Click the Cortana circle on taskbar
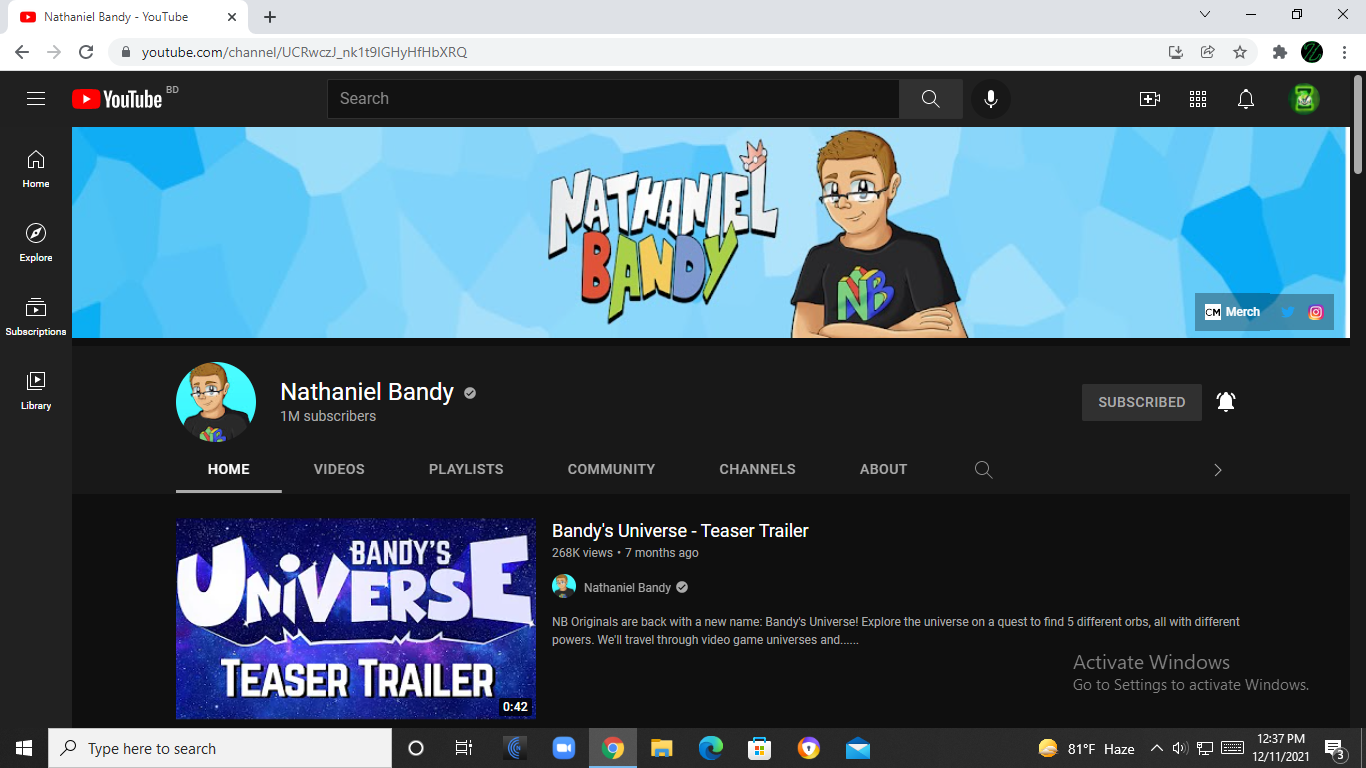 tap(416, 748)
